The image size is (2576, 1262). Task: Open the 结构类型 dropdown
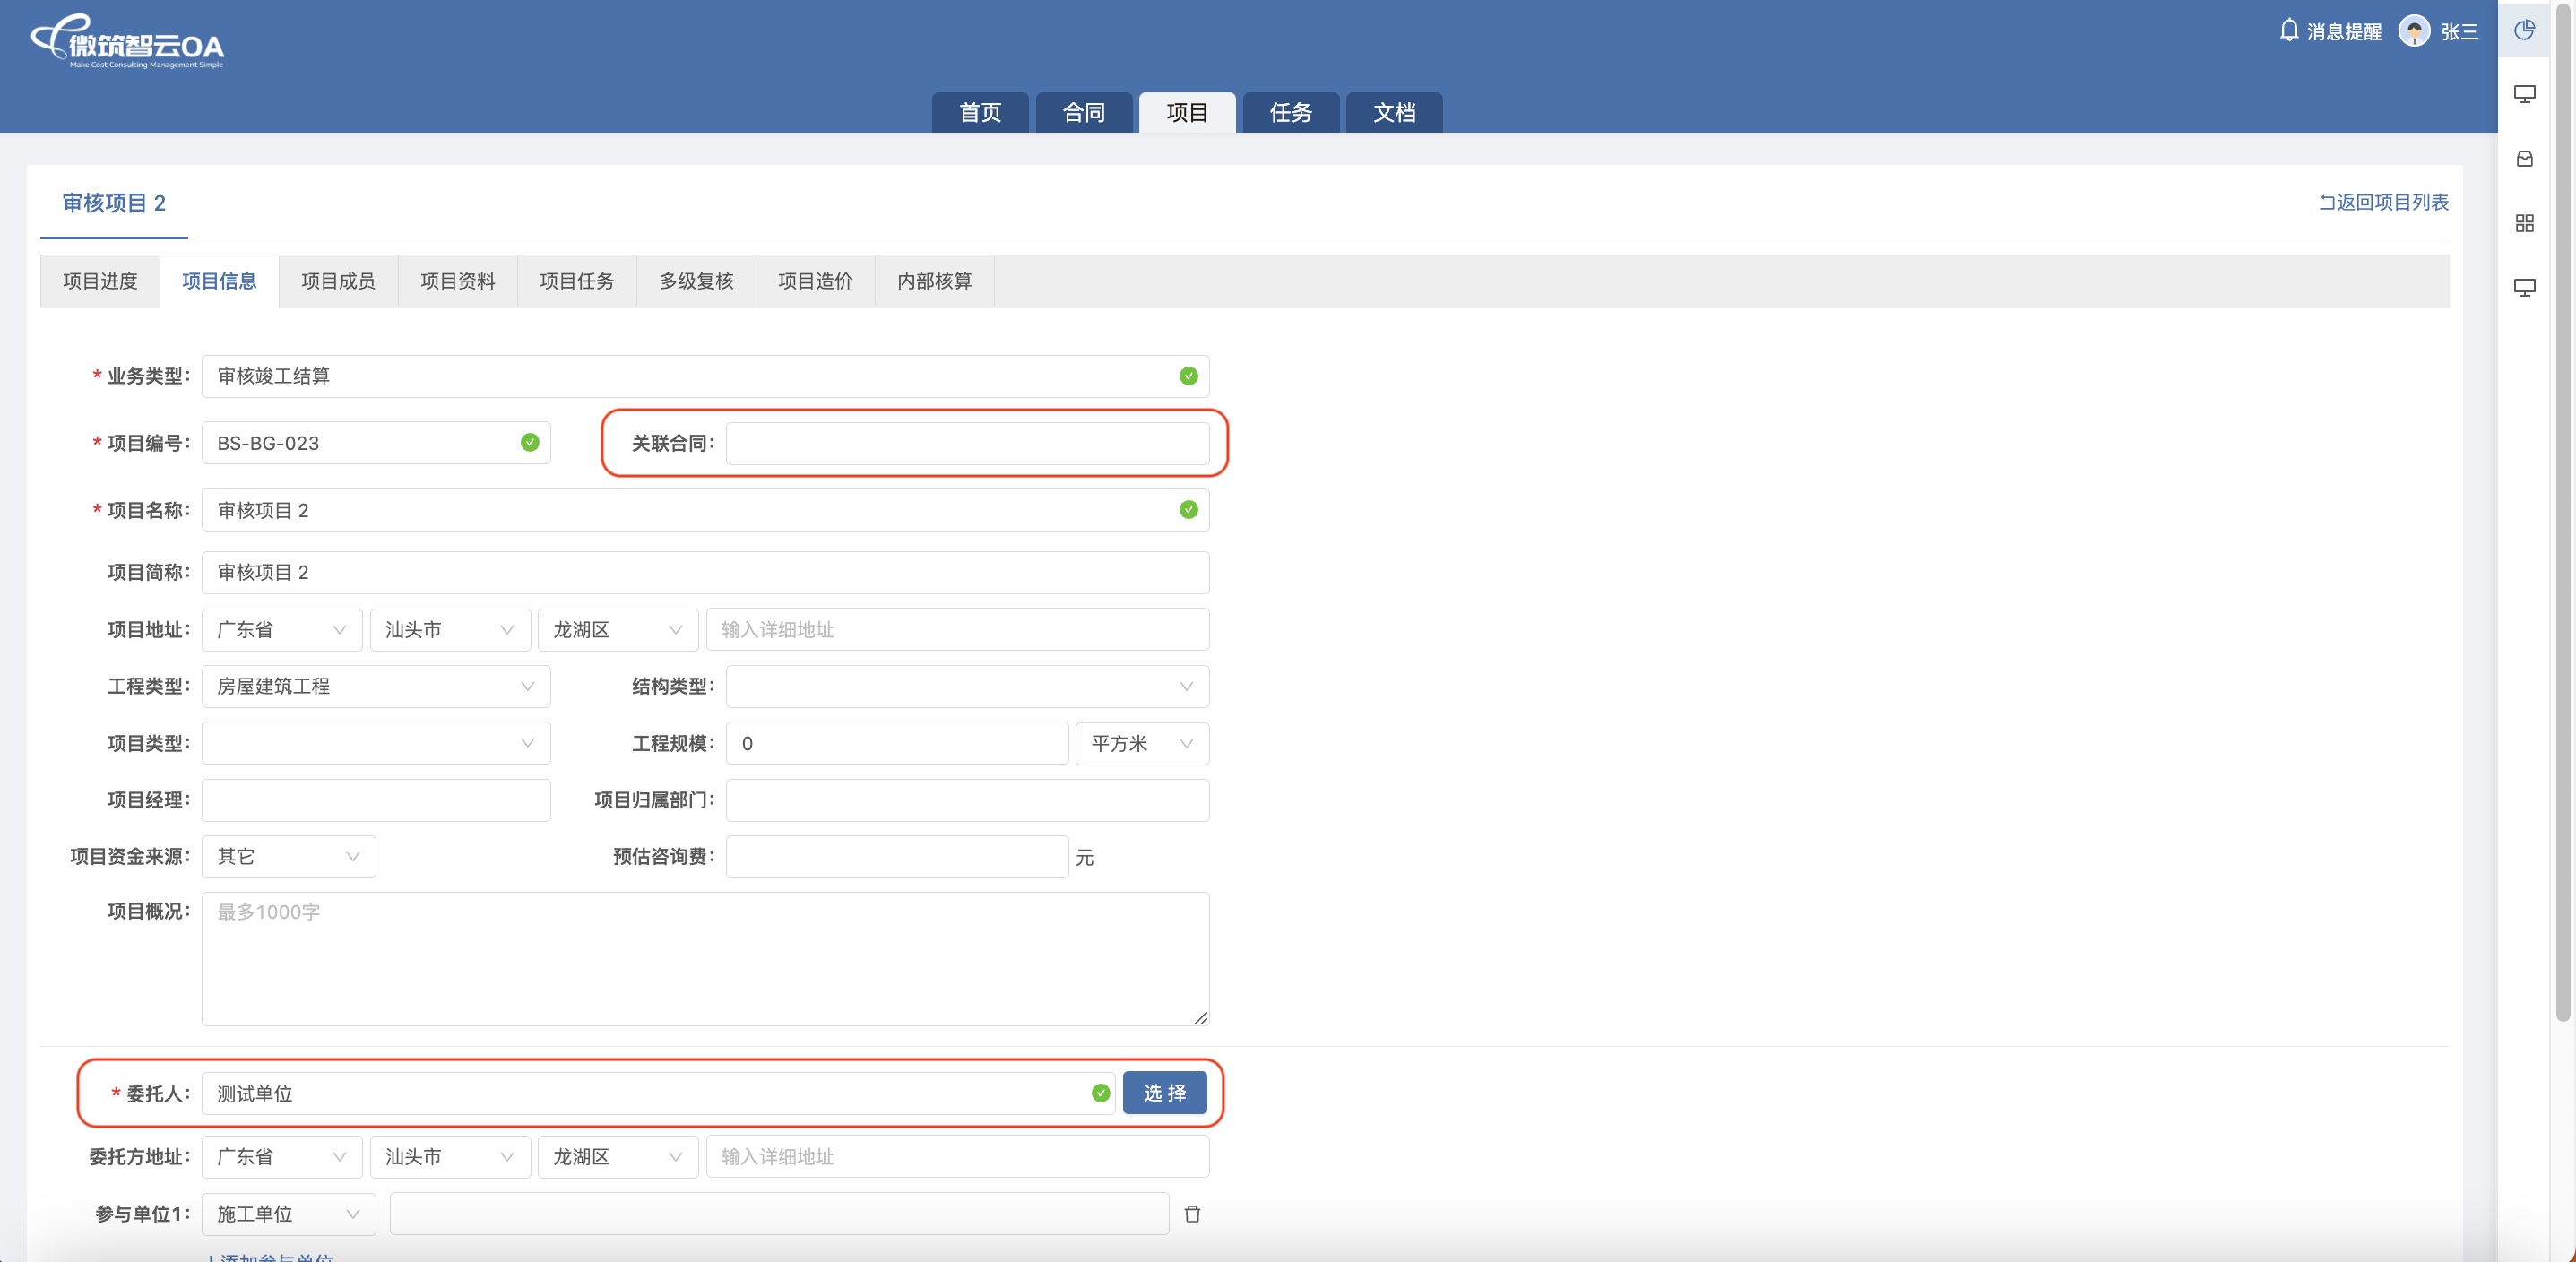967,686
